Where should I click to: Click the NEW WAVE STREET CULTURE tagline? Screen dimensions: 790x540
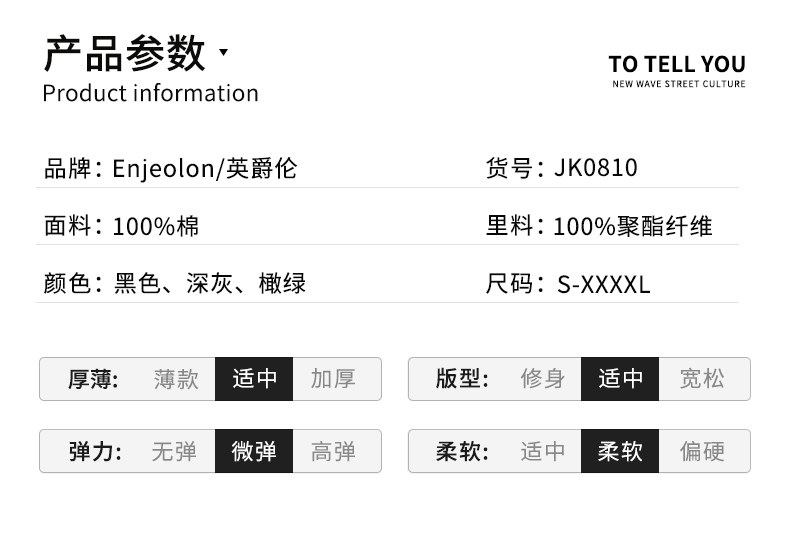pos(678,84)
